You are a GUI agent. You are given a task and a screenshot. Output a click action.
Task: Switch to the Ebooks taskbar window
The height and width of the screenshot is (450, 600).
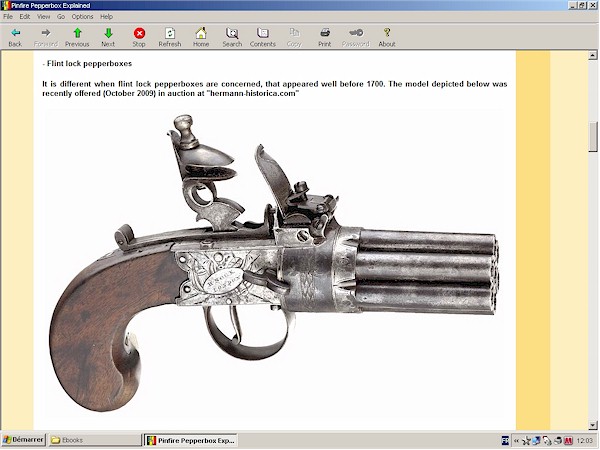pyautogui.click(x=95, y=440)
